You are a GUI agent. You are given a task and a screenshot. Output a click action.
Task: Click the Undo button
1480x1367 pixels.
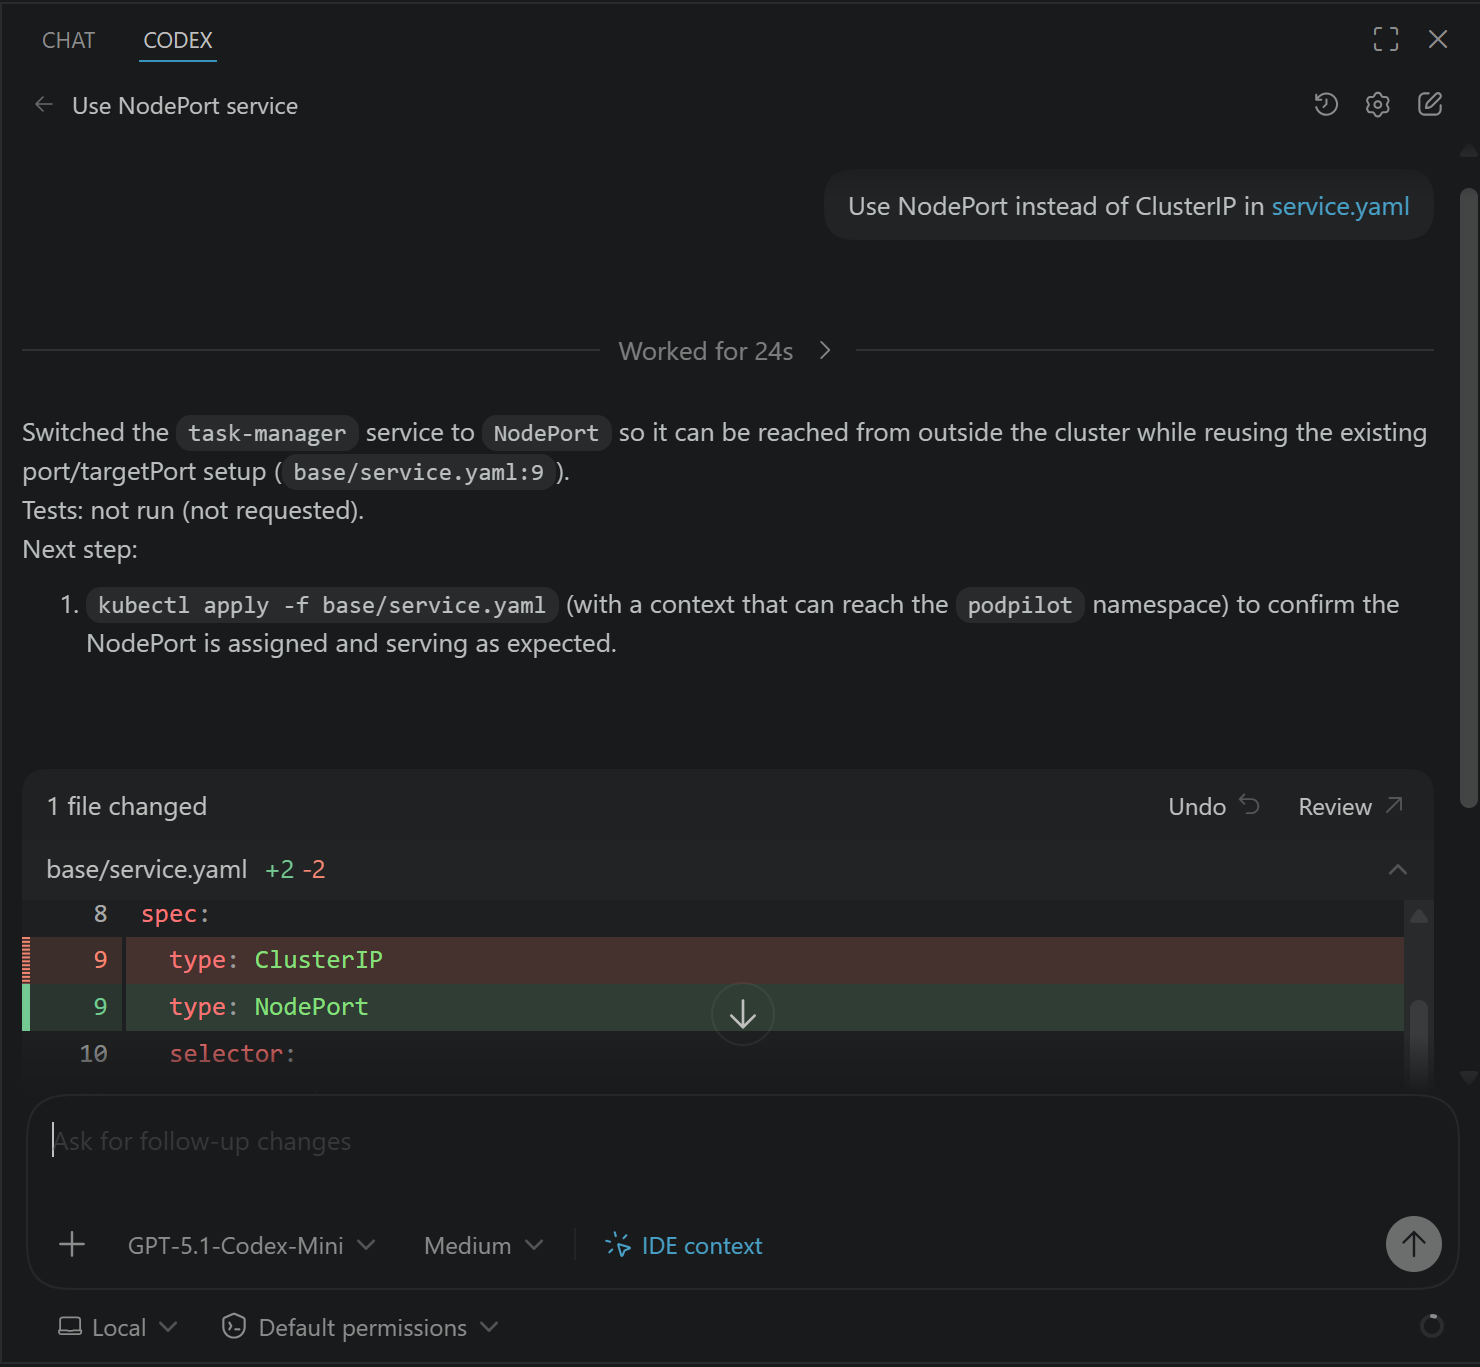pyautogui.click(x=1214, y=806)
